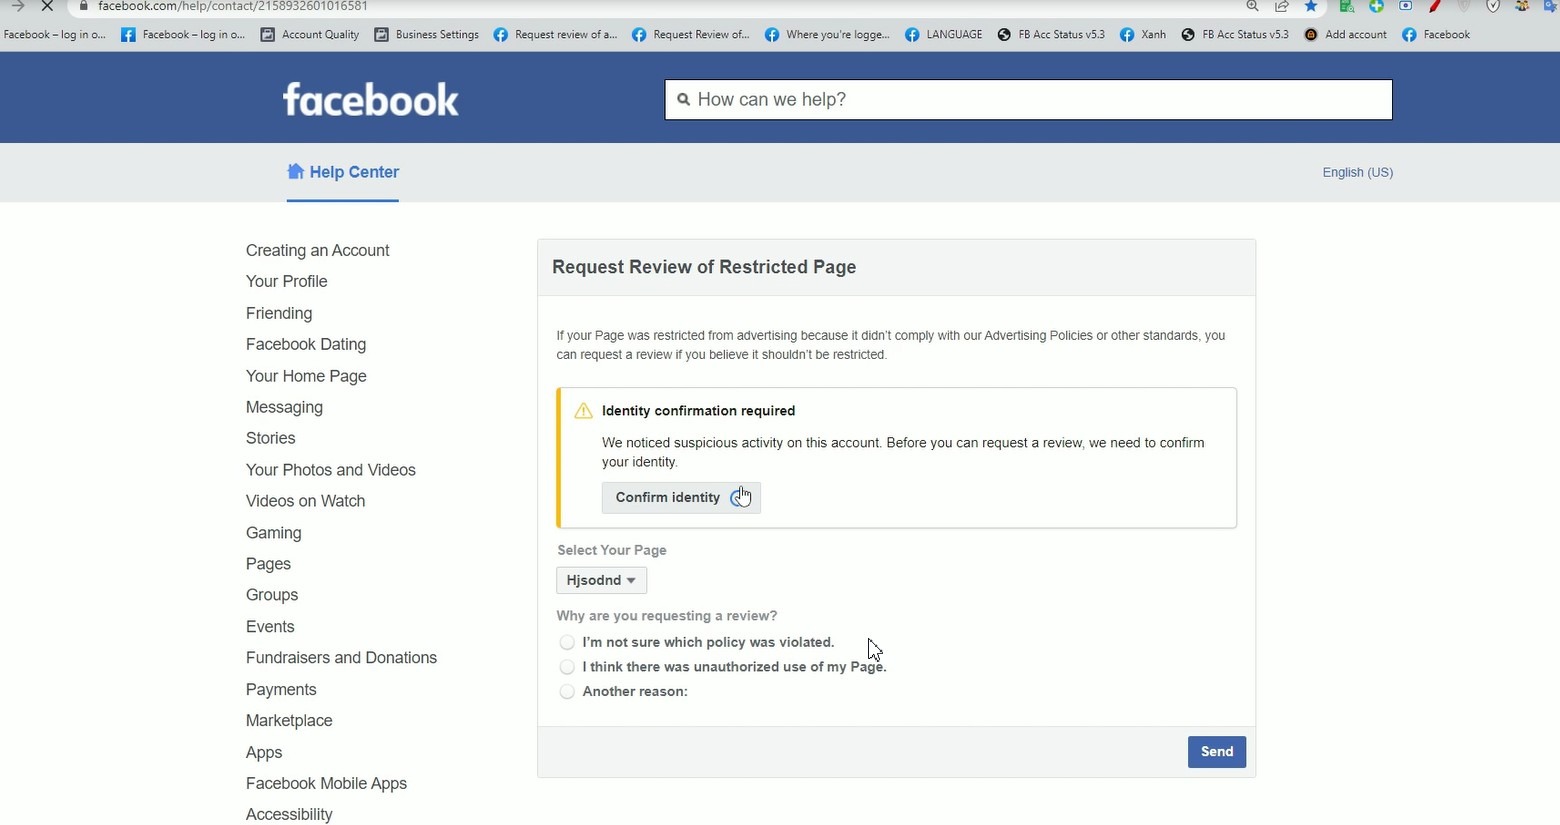This screenshot has width=1560, height=825.
Task: Click the search magnifier in help box
Action: [x=684, y=99]
